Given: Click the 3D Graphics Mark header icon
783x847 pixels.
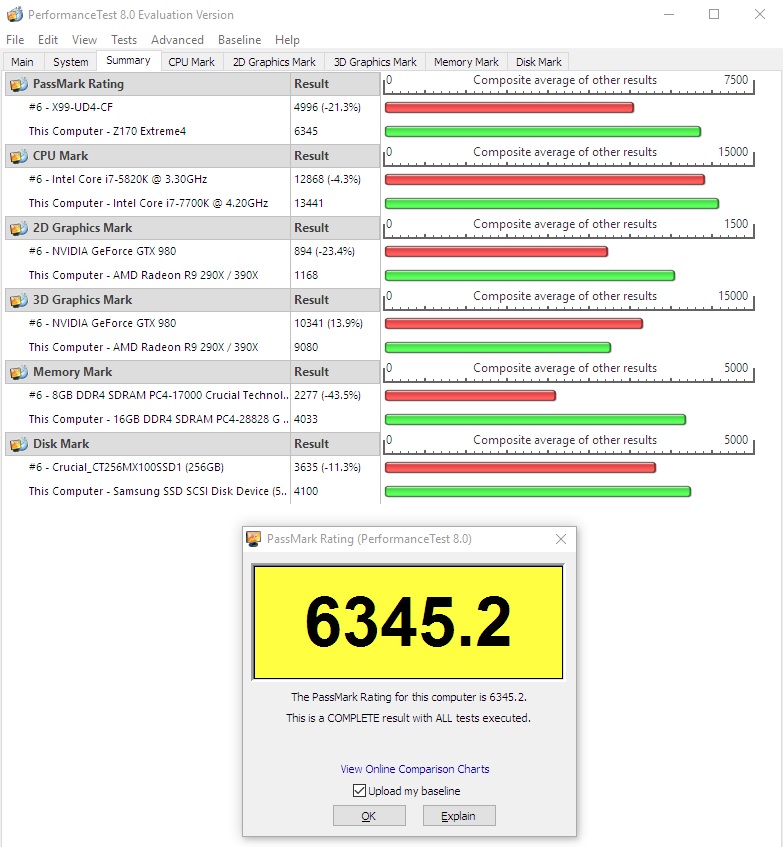Looking at the screenshot, I should point(19,300).
